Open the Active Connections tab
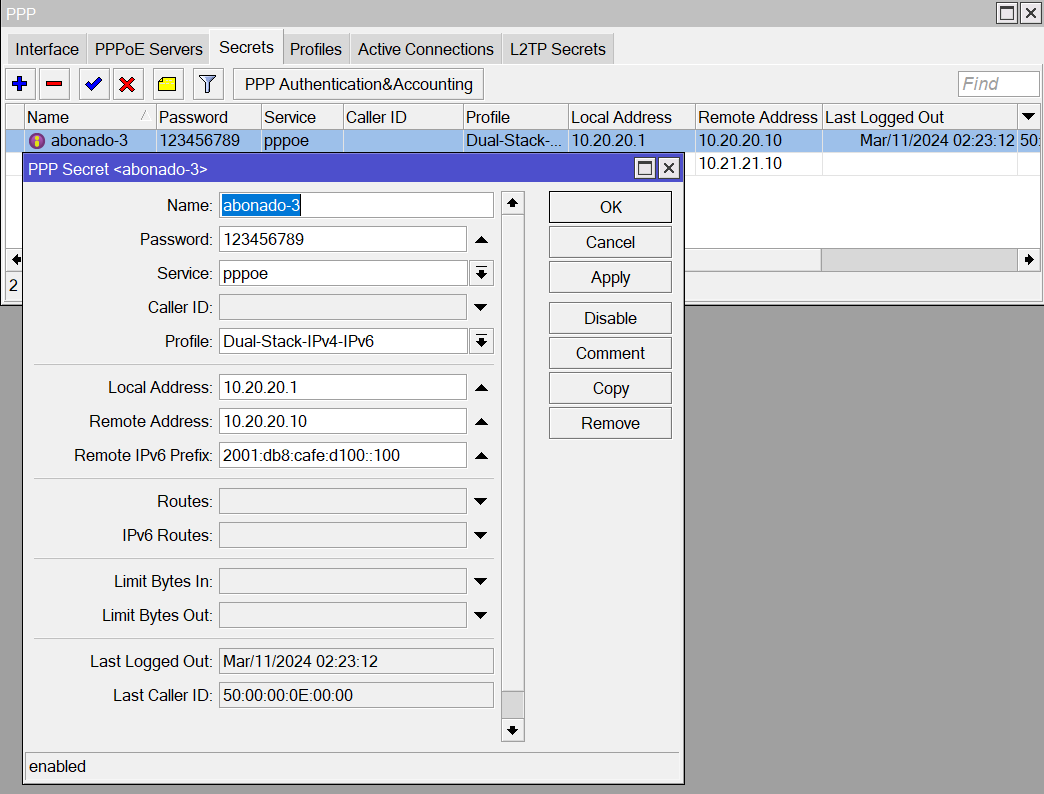Image resolution: width=1044 pixels, height=794 pixels. [424, 47]
